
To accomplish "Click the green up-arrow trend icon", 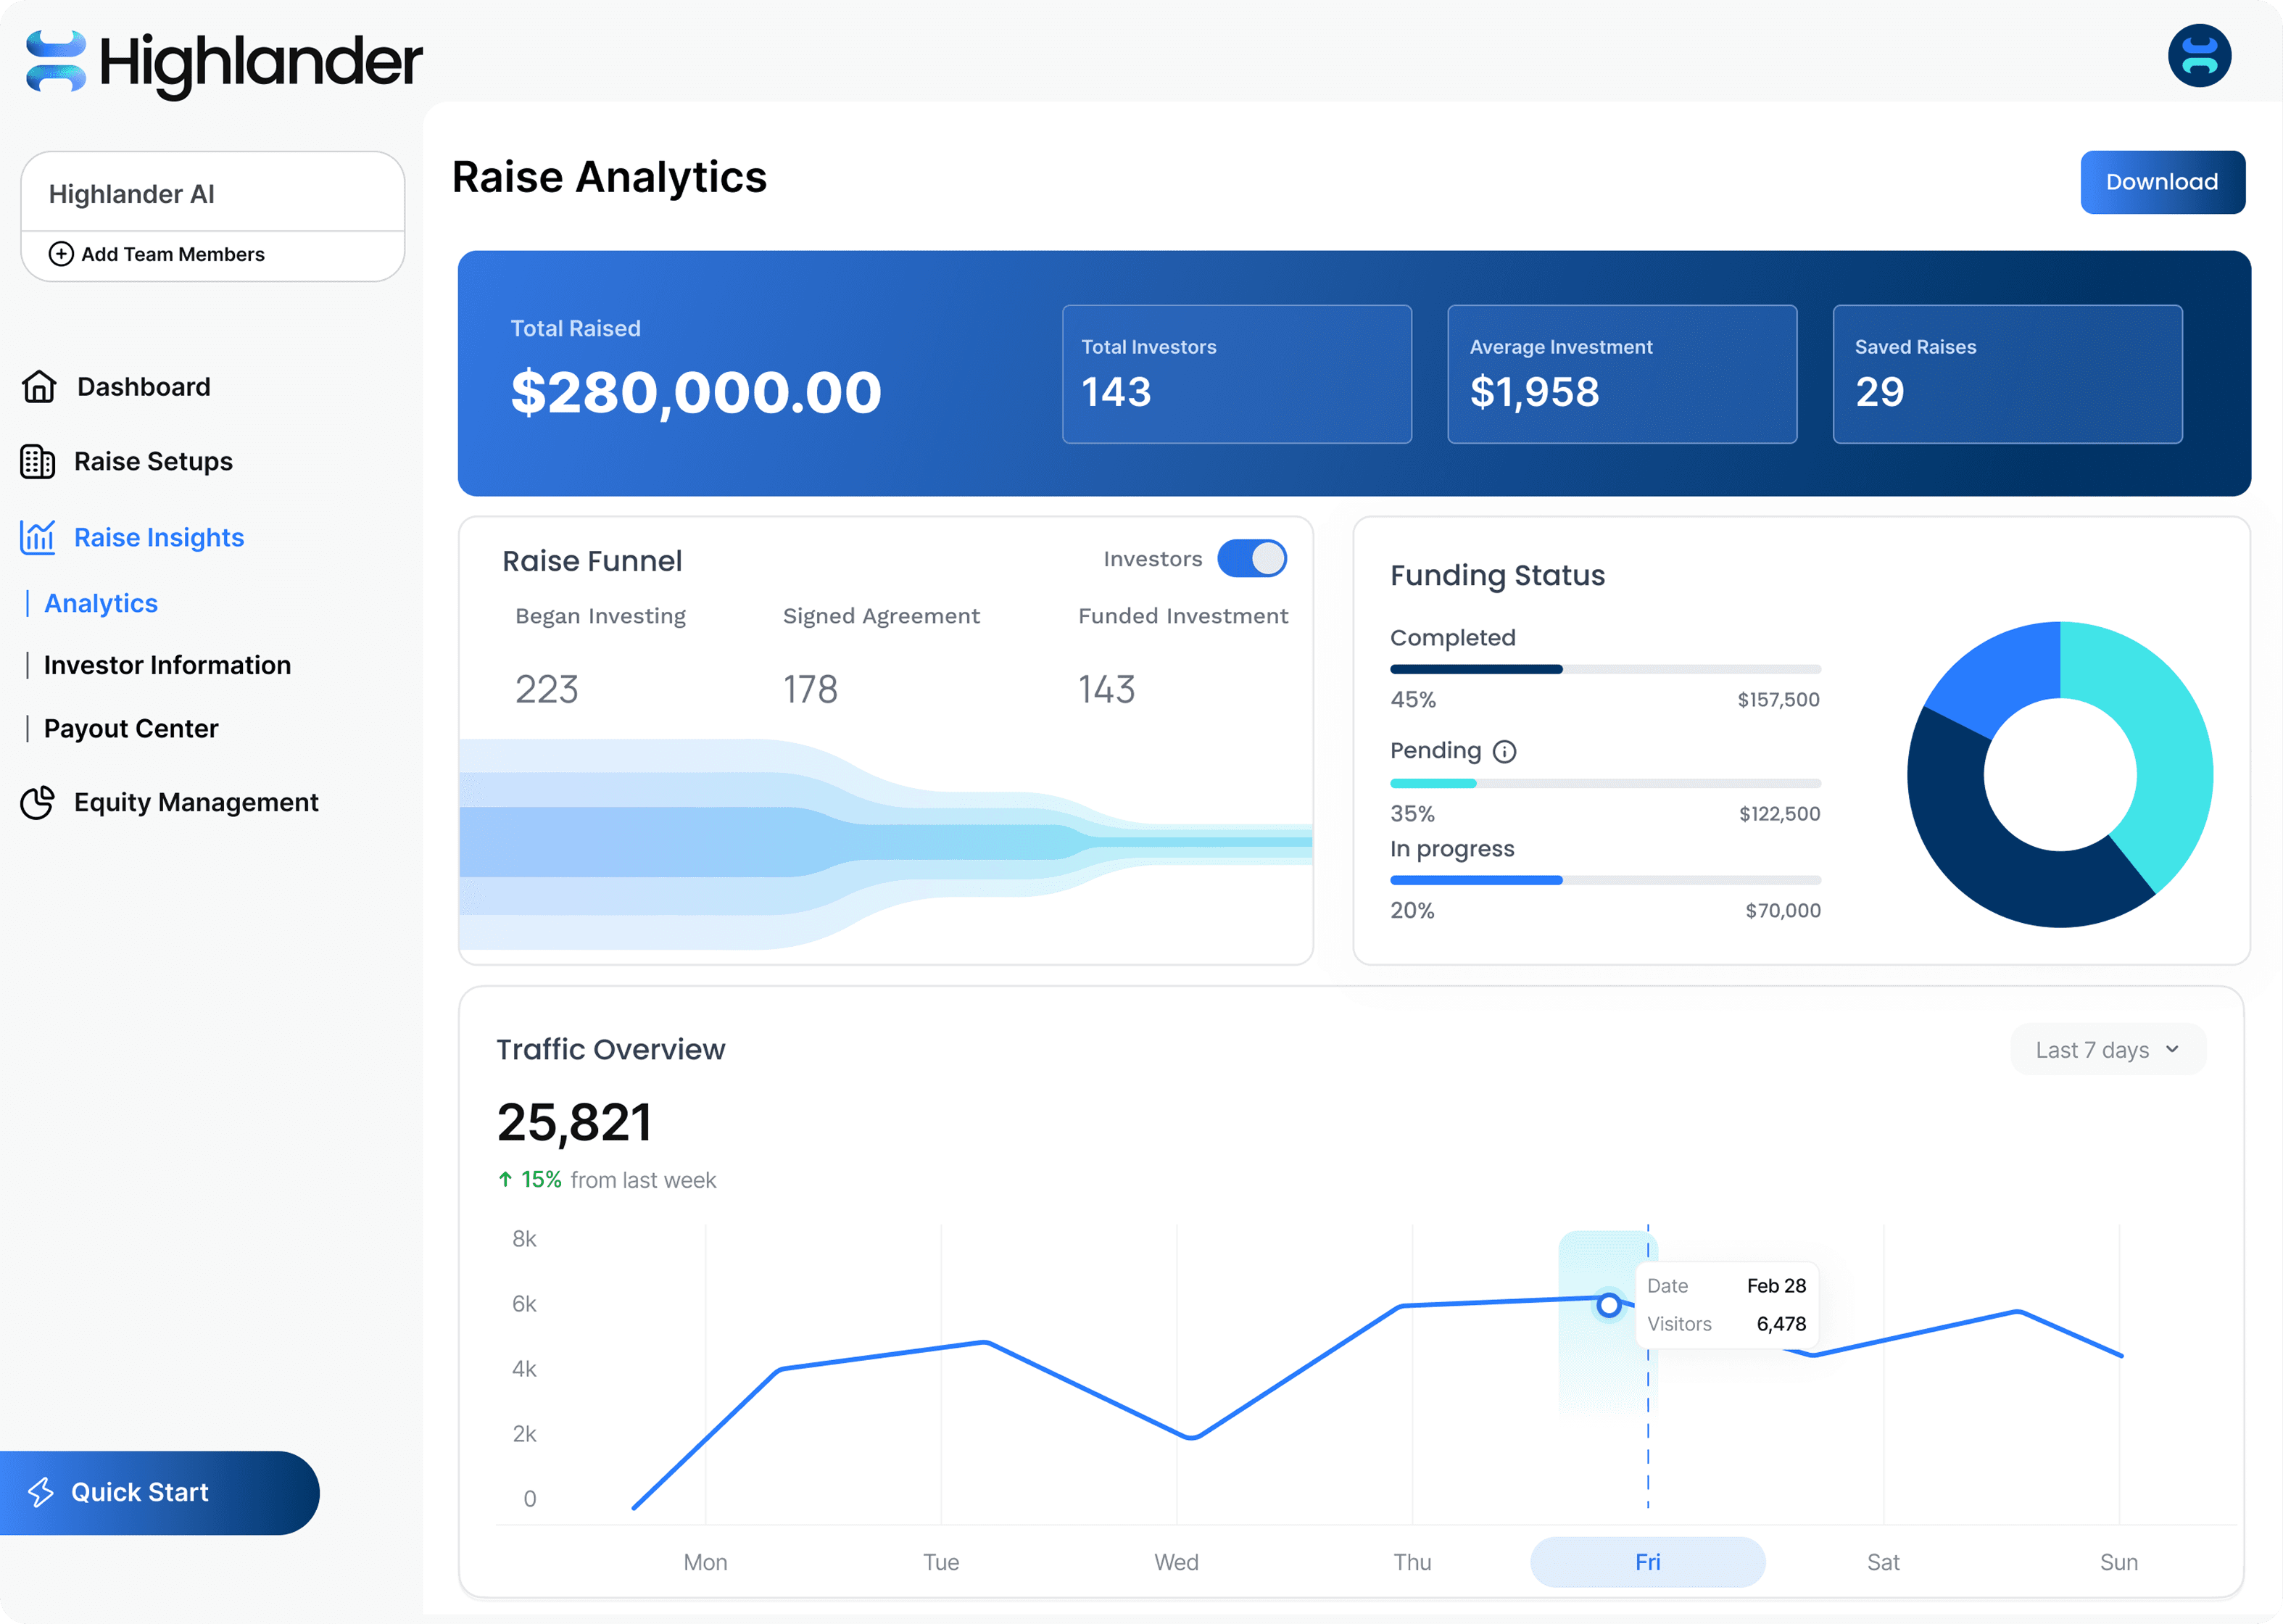I will (505, 1180).
